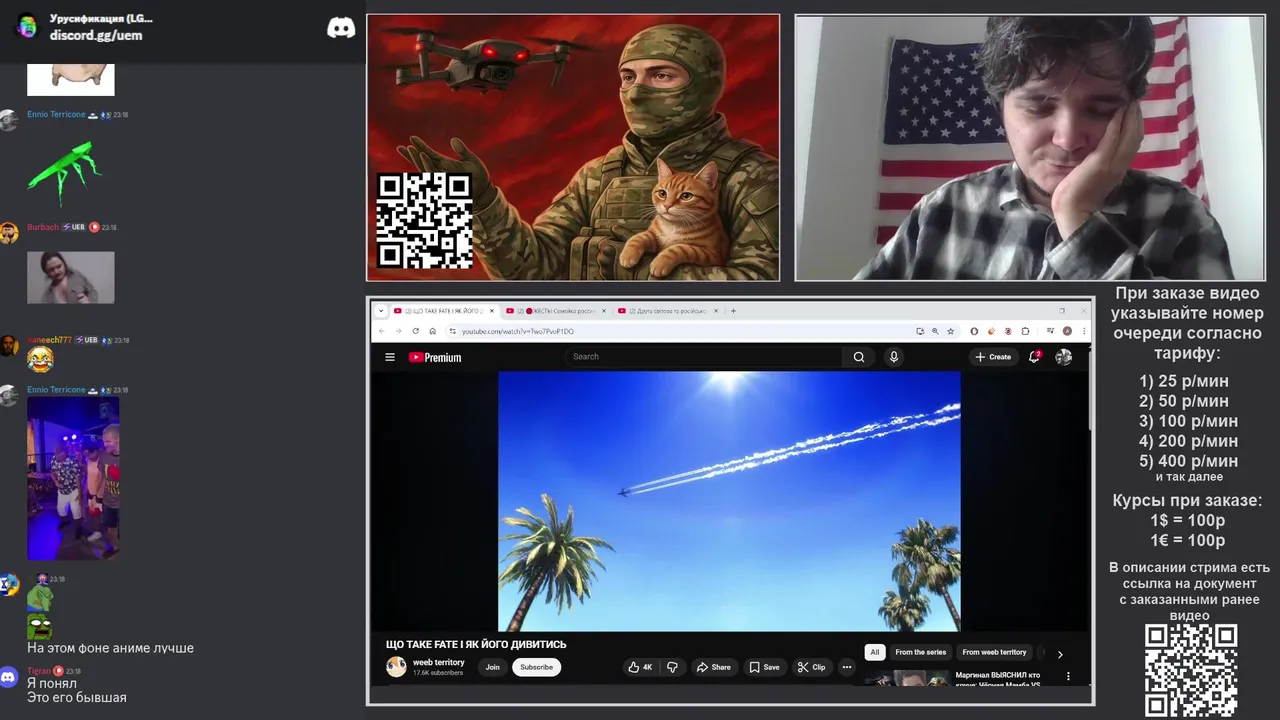This screenshot has height=720, width=1280.
Task: Dislike the video with thumbs-down icon
Action: point(672,667)
